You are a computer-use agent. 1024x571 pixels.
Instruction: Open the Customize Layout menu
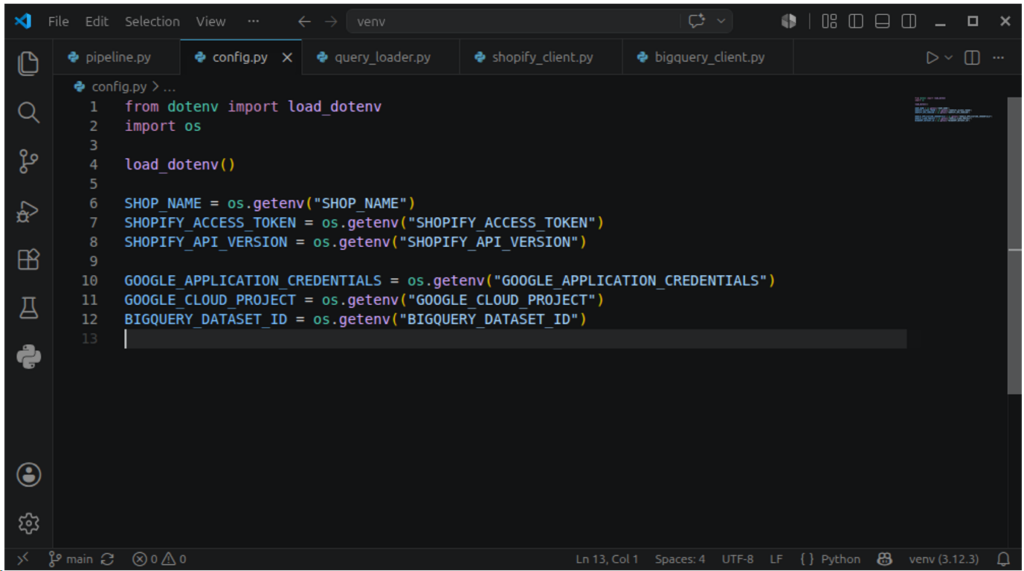(x=829, y=22)
